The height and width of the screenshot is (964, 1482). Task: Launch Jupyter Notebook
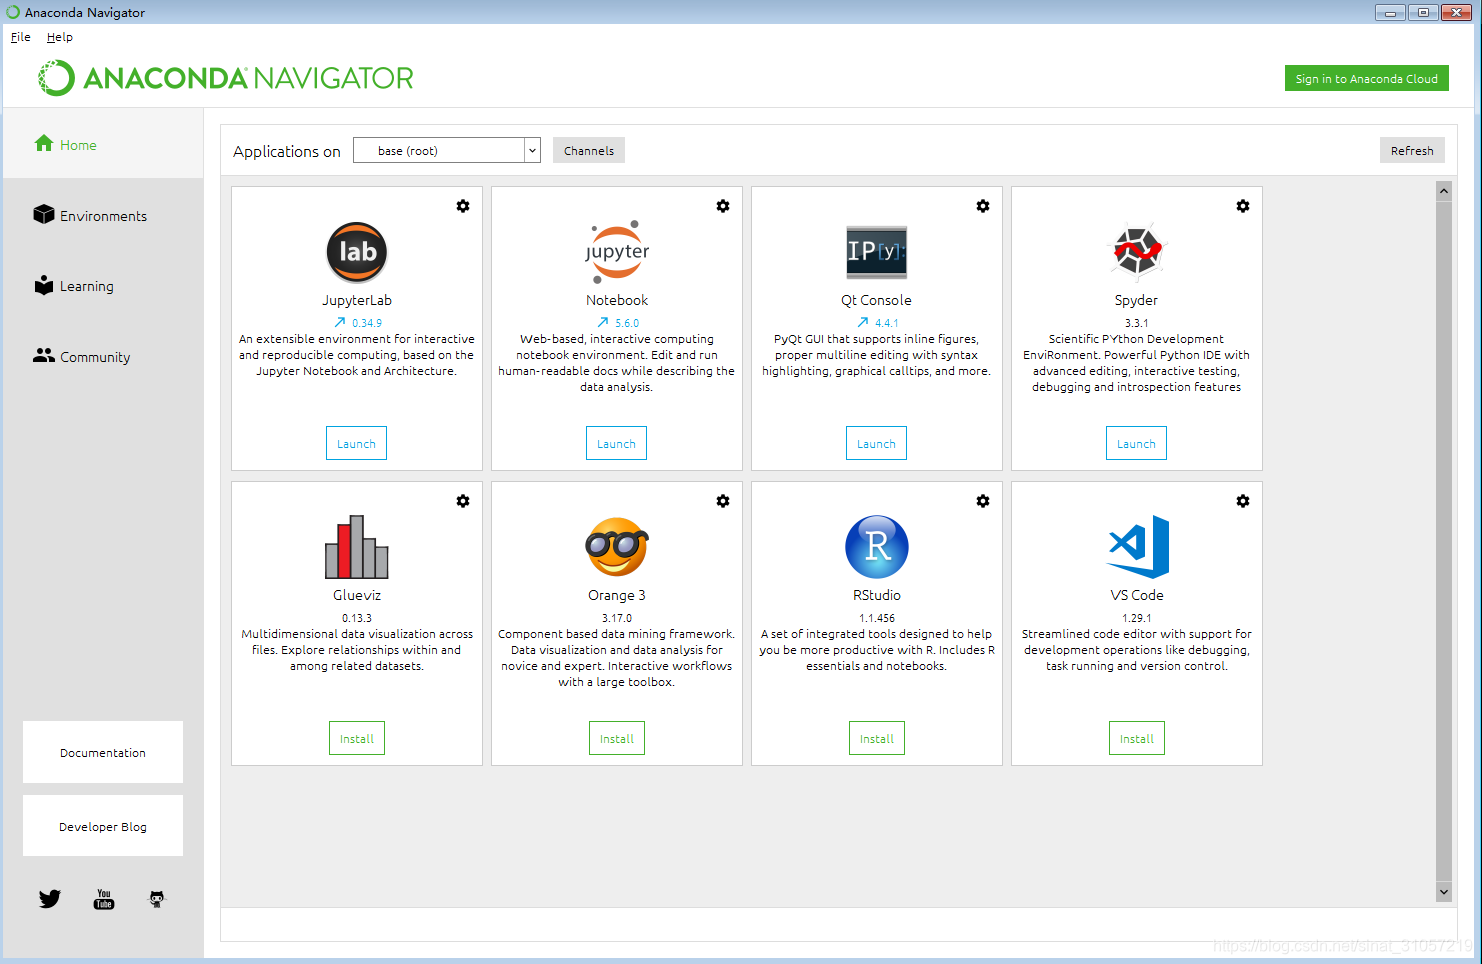pyautogui.click(x=616, y=443)
